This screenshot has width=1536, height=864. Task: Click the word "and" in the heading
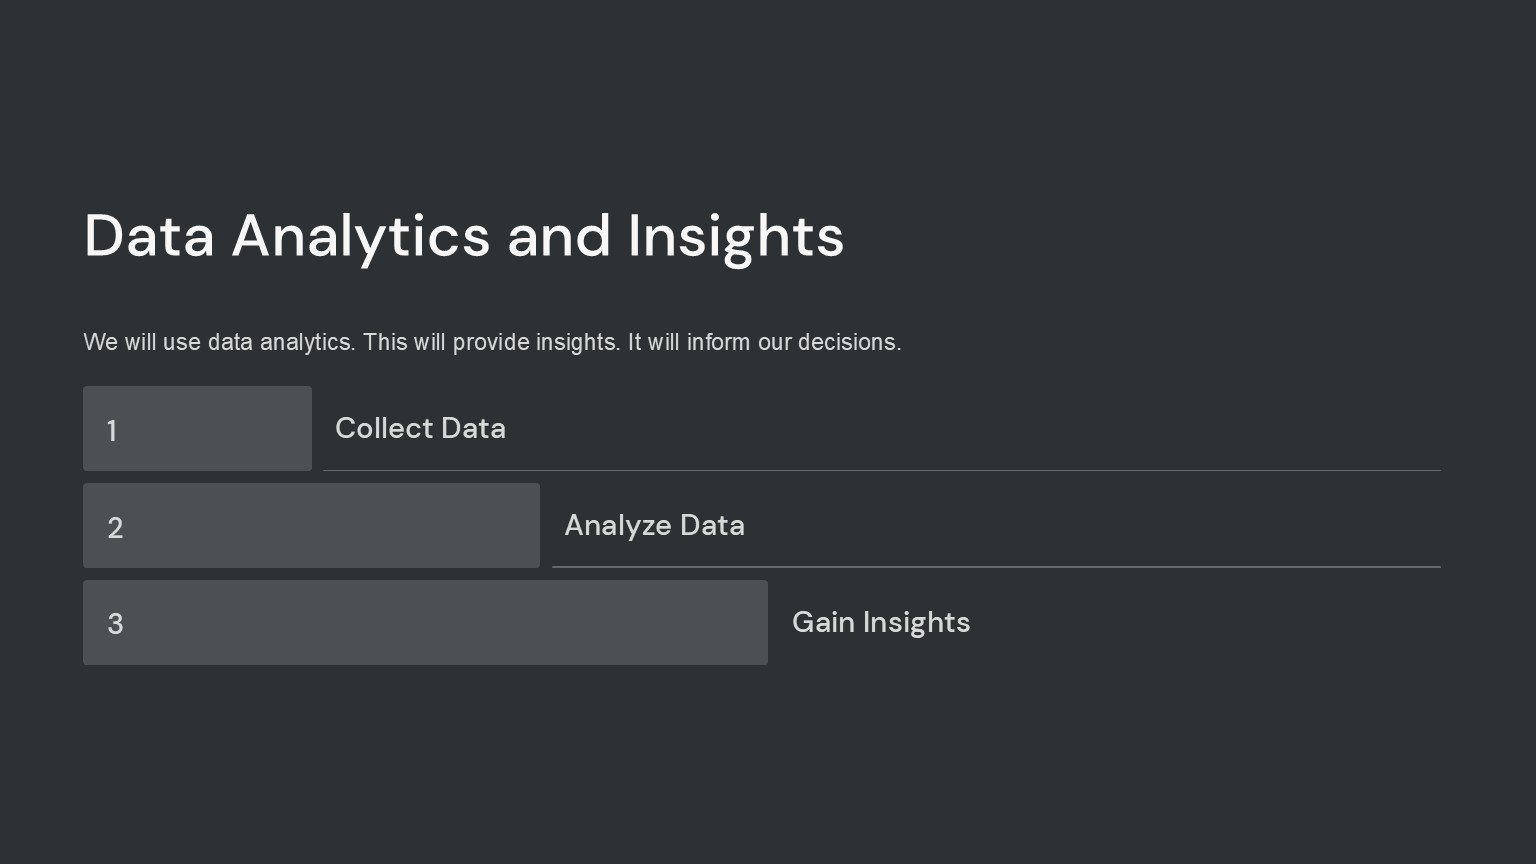(558, 236)
